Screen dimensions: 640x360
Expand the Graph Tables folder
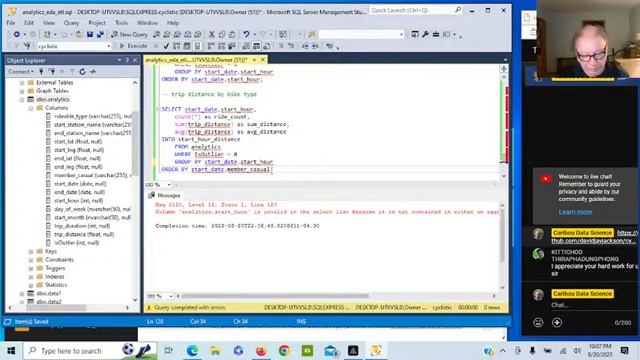tap(22, 91)
